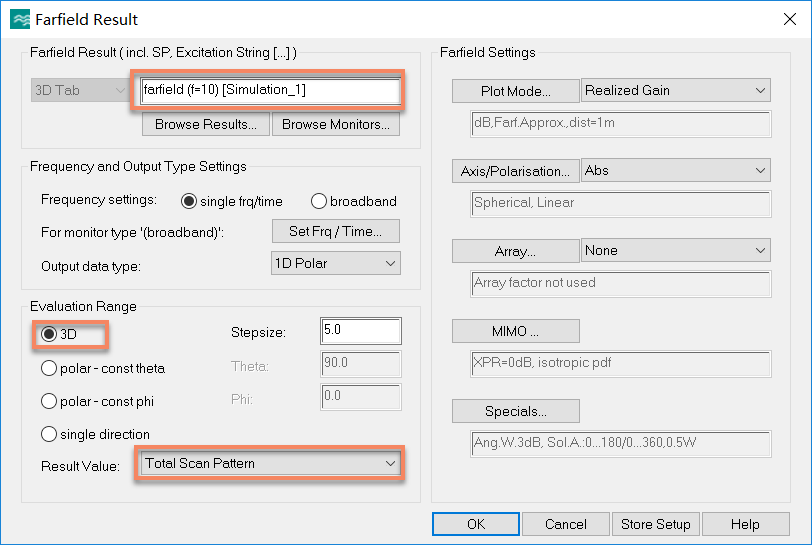Open the MIMO settings button
This screenshot has height=545, width=812.
tap(516, 331)
